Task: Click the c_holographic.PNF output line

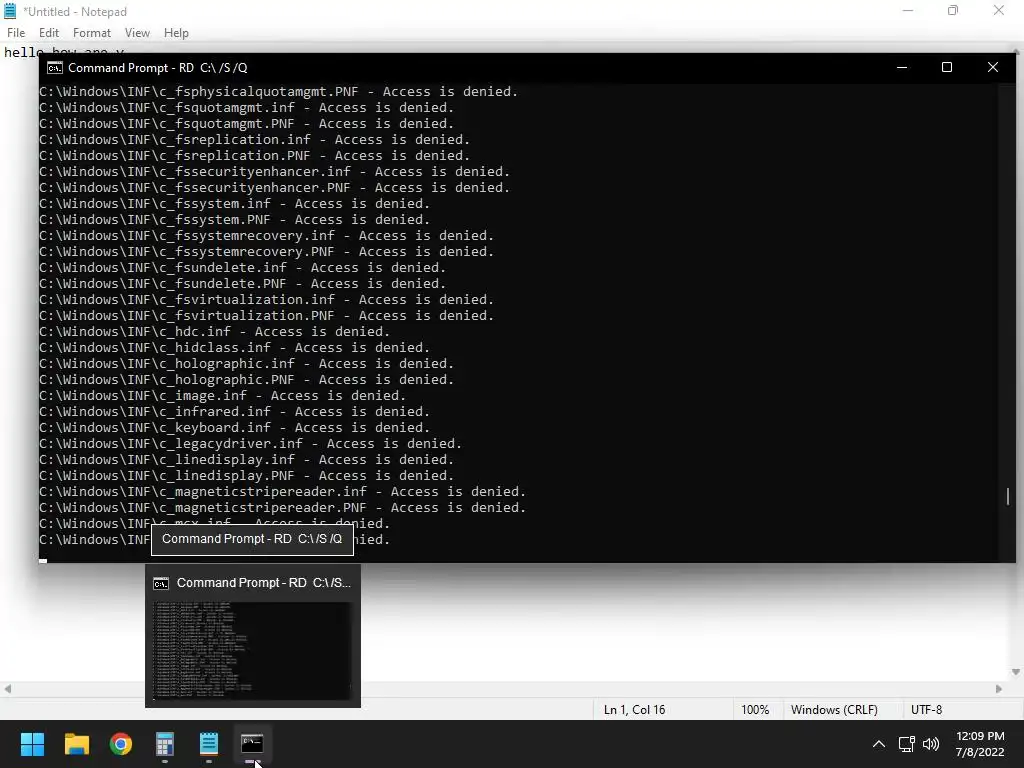Action: (x=247, y=380)
